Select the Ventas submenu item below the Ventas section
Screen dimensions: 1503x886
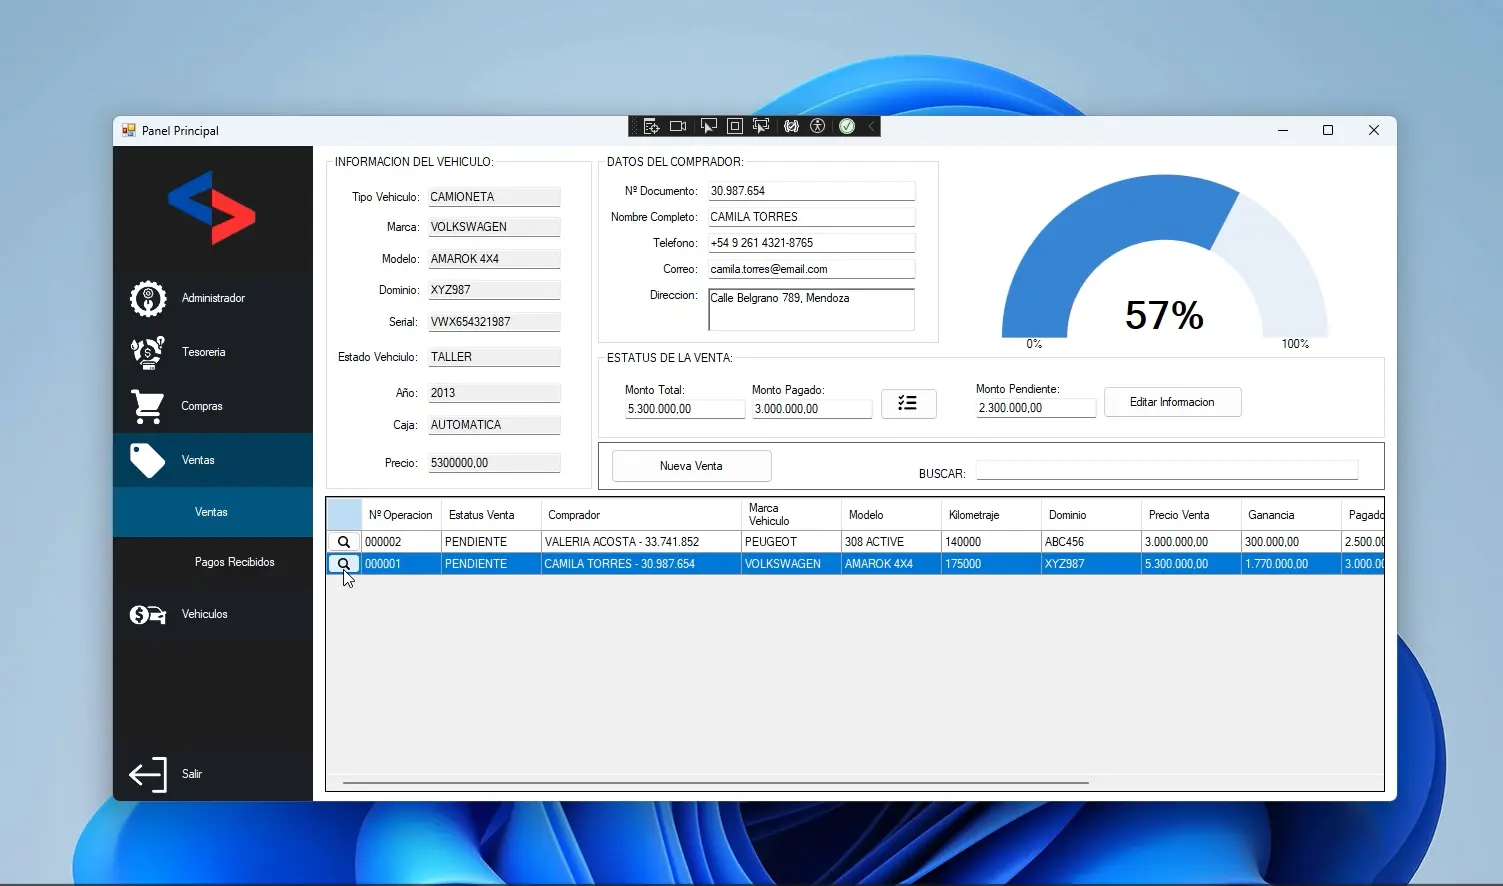pos(212,512)
